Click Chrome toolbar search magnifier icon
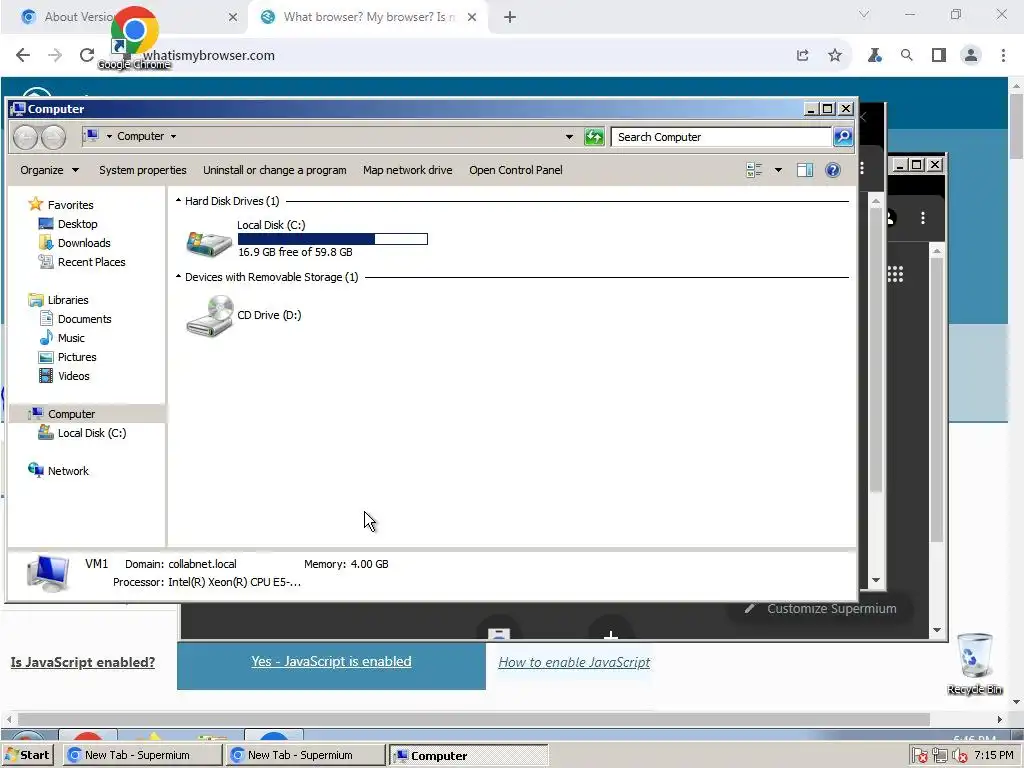This screenshot has width=1024, height=768. 906,55
